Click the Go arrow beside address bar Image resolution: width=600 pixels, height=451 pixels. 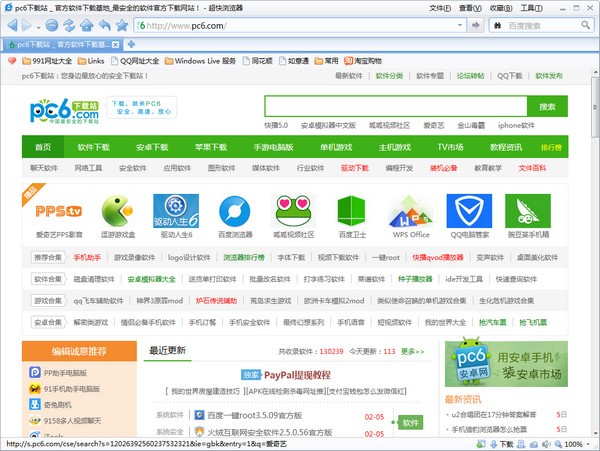point(475,26)
